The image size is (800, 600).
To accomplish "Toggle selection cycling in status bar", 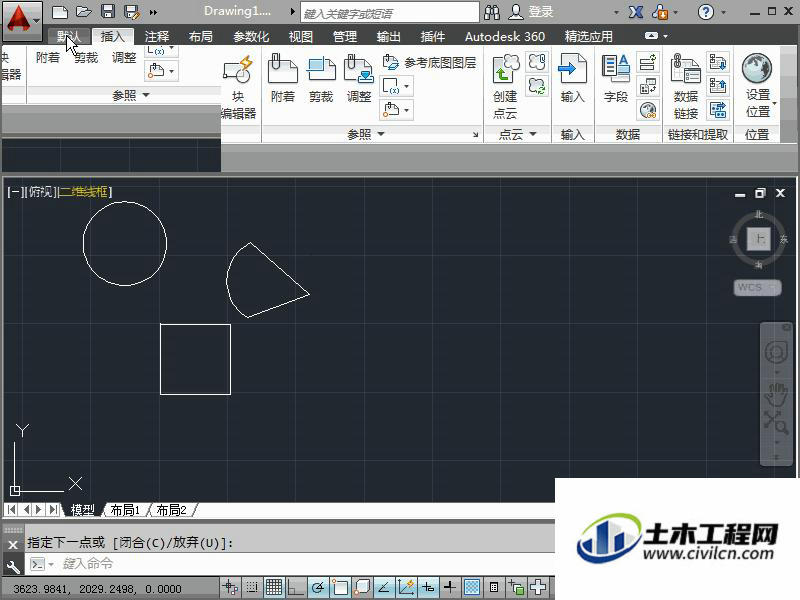I will [516, 587].
